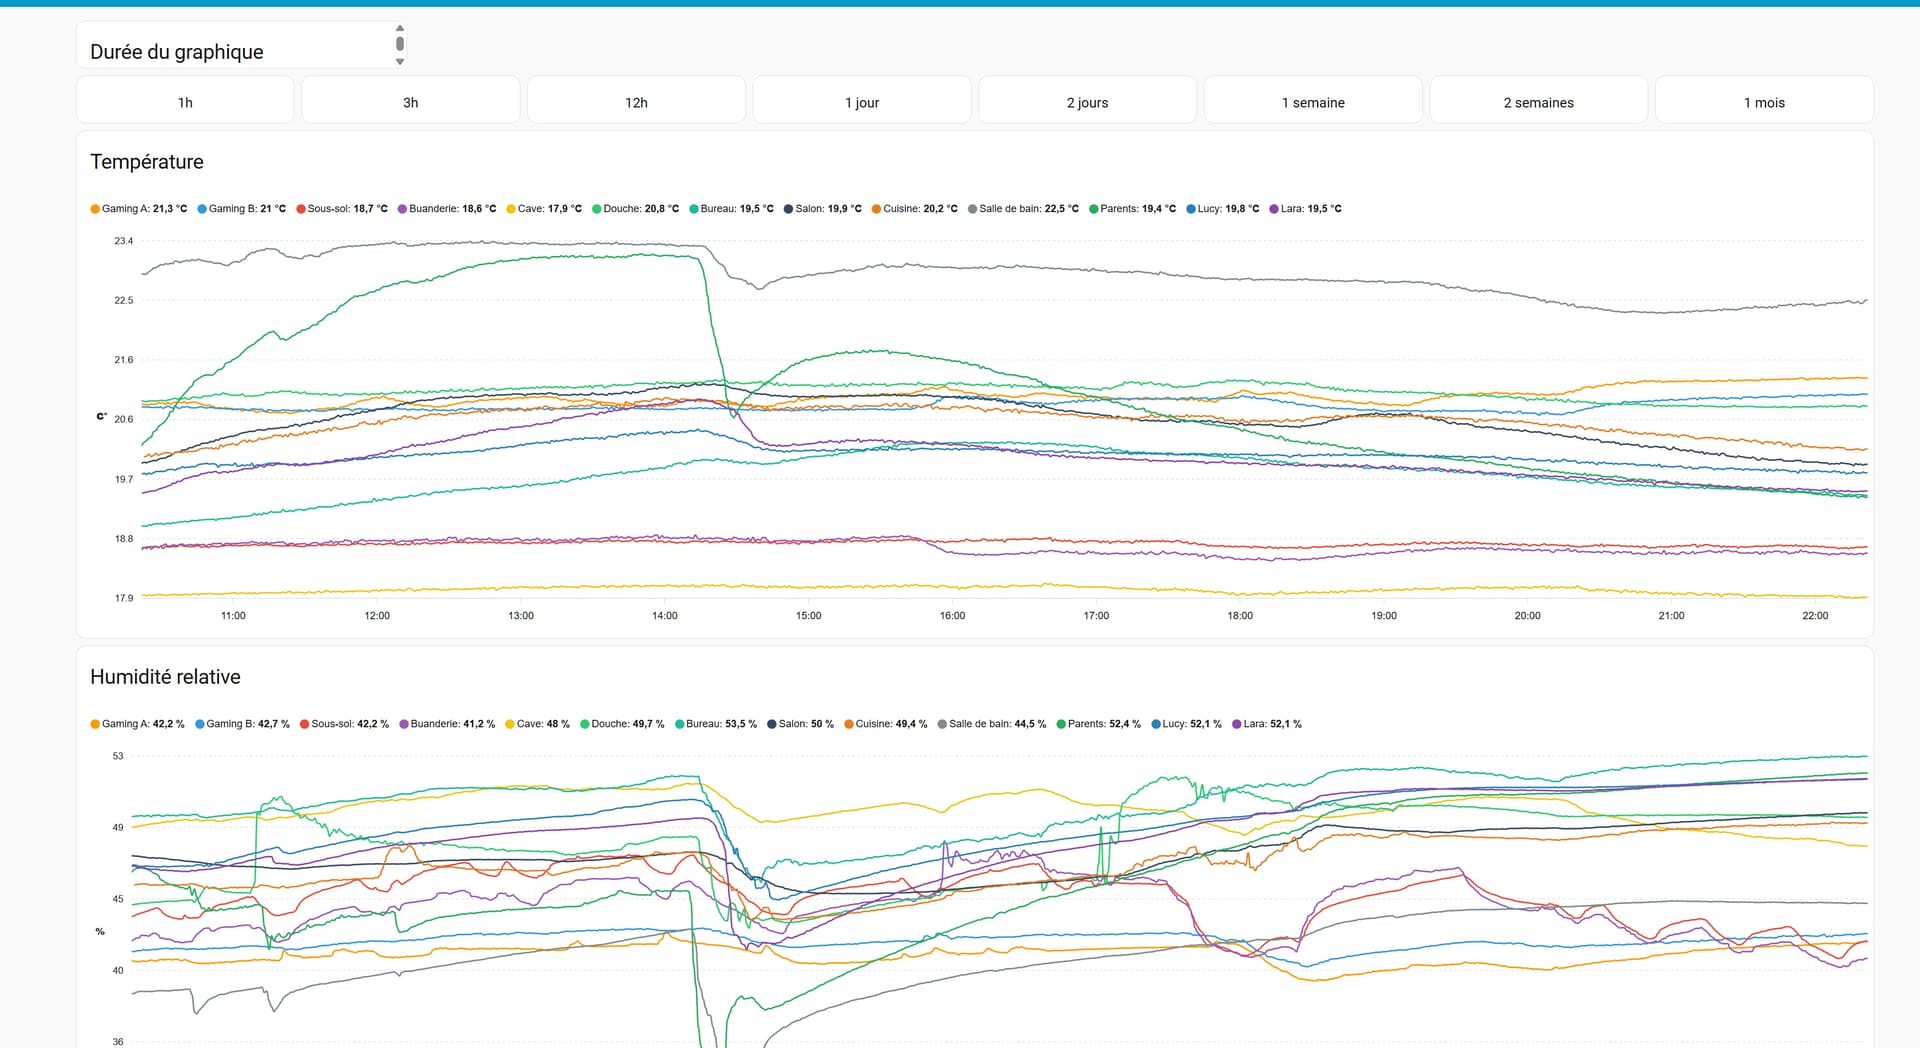Set graph duration to 3h
This screenshot has height=1048, width=1920.
tap(410, 102)
